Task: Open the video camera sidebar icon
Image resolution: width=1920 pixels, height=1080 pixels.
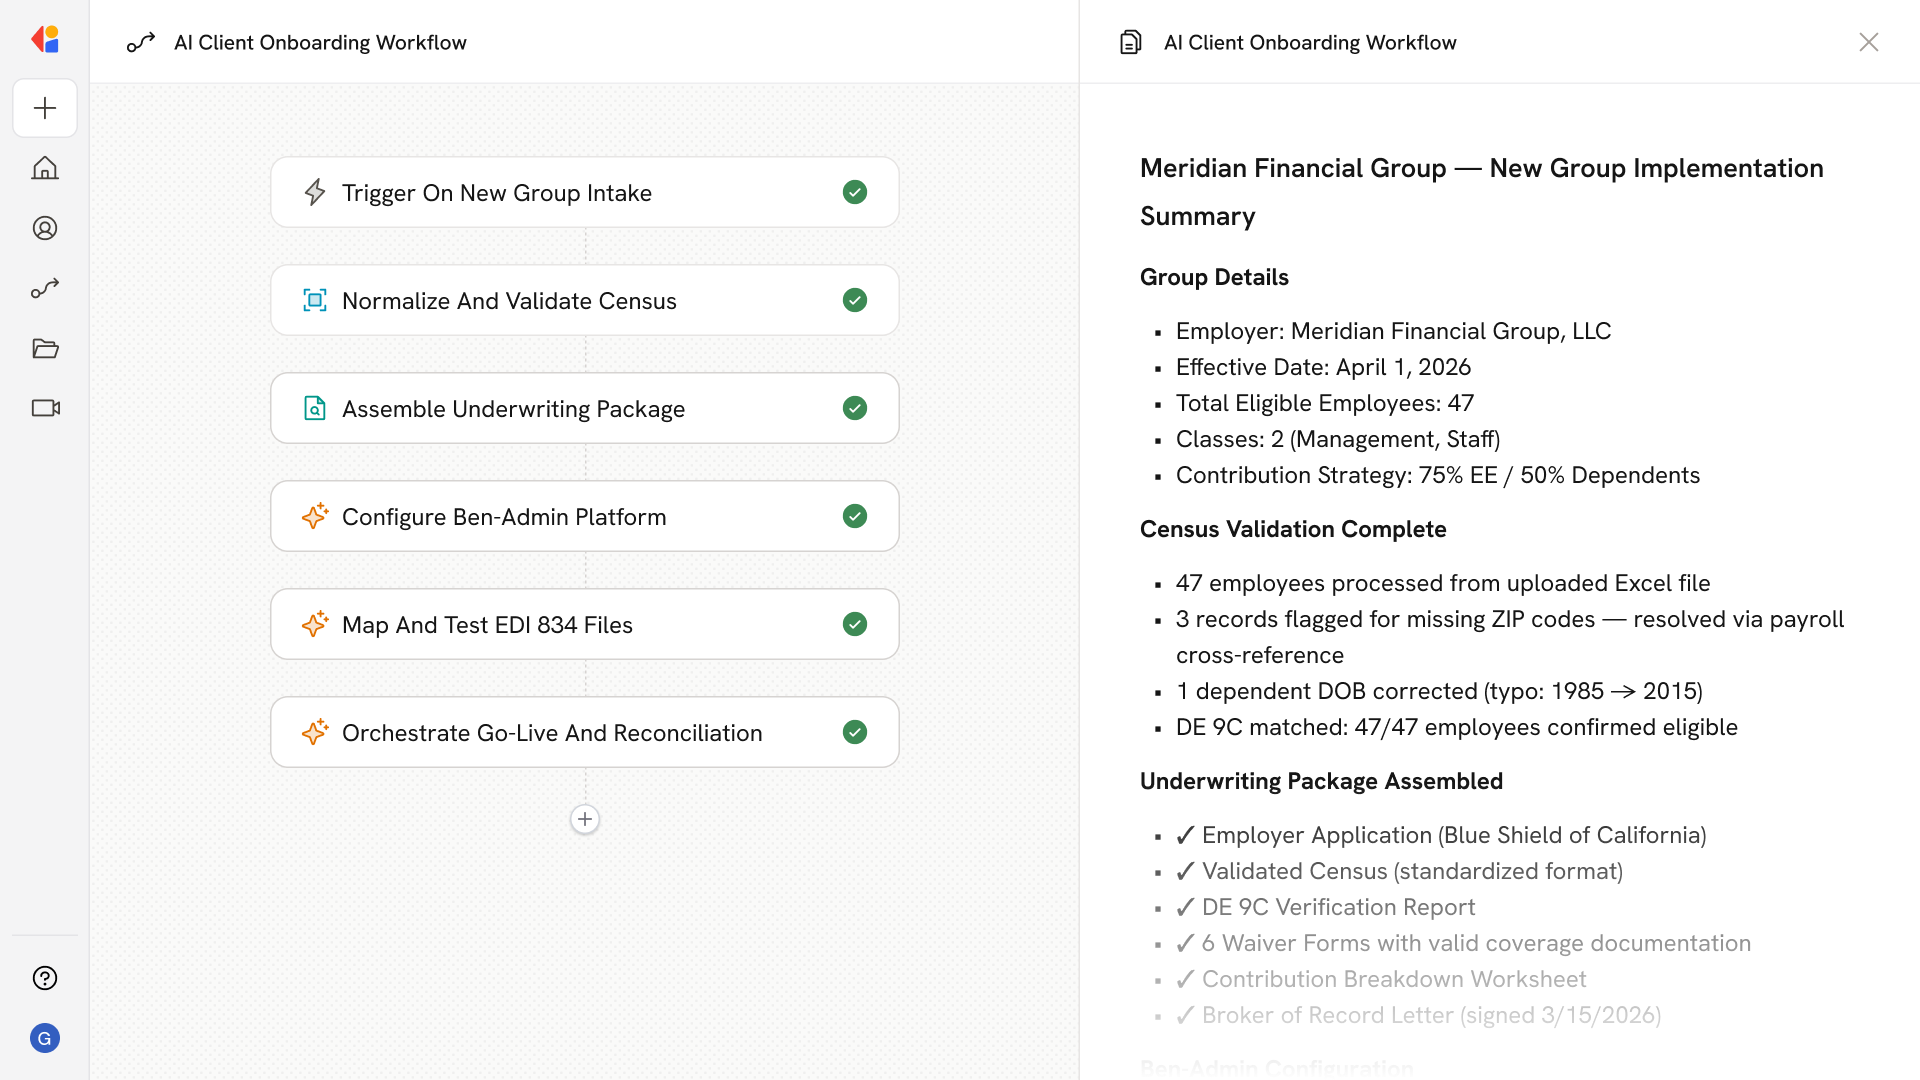Action: click(45, 408)
